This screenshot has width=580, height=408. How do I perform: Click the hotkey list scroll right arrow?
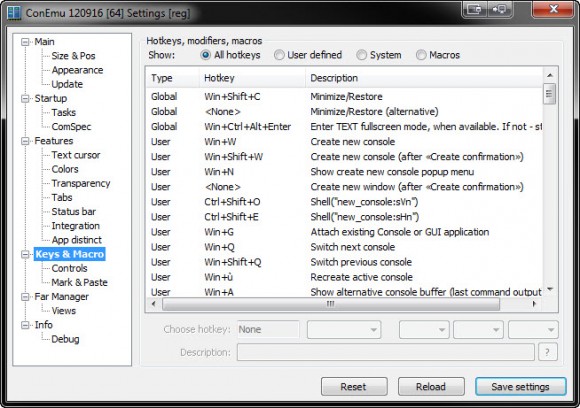pyautogui.click(x=534, y=304)
